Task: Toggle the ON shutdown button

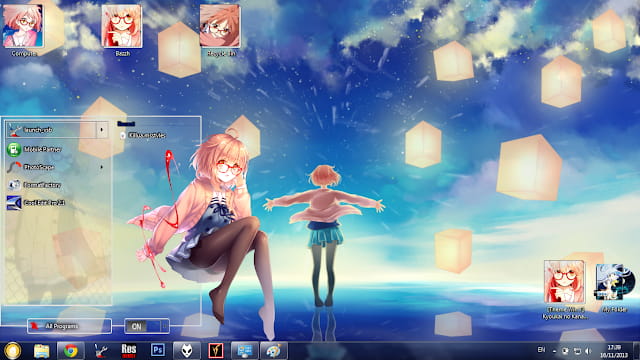Action: click(142, 326)
